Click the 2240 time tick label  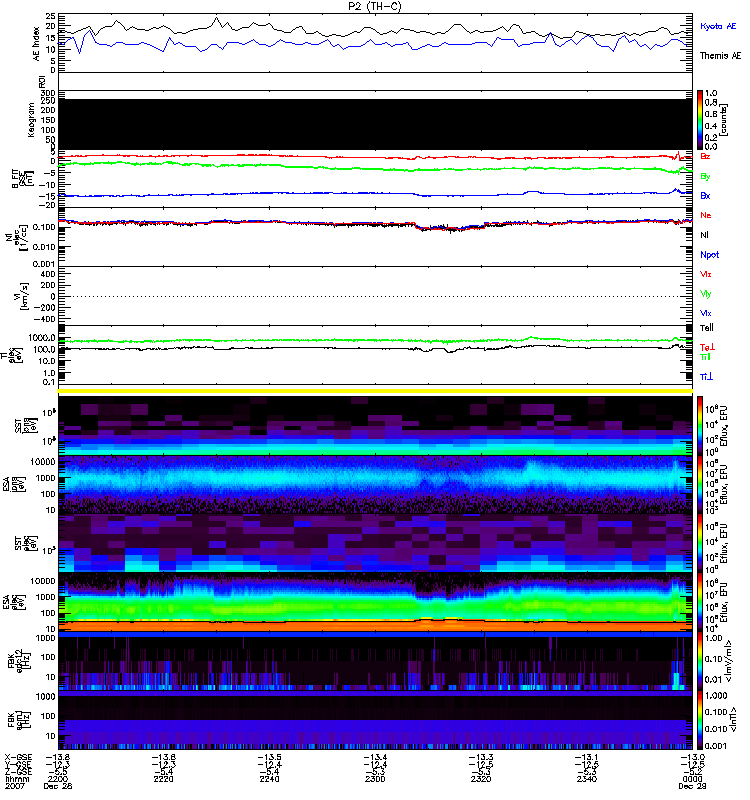tap(269, 779)
